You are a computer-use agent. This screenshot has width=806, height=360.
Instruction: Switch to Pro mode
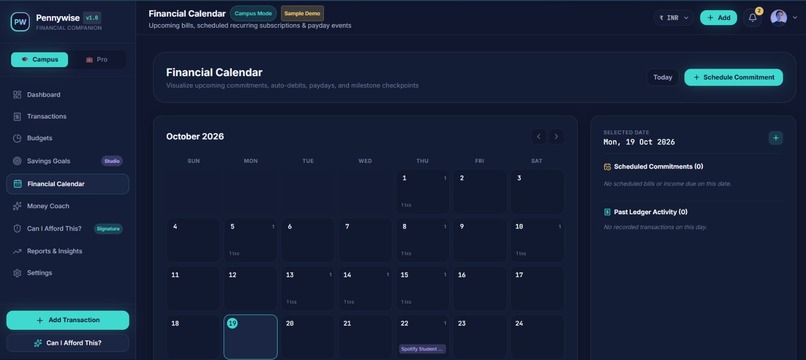pyautogui.click(x=97, y=60)
